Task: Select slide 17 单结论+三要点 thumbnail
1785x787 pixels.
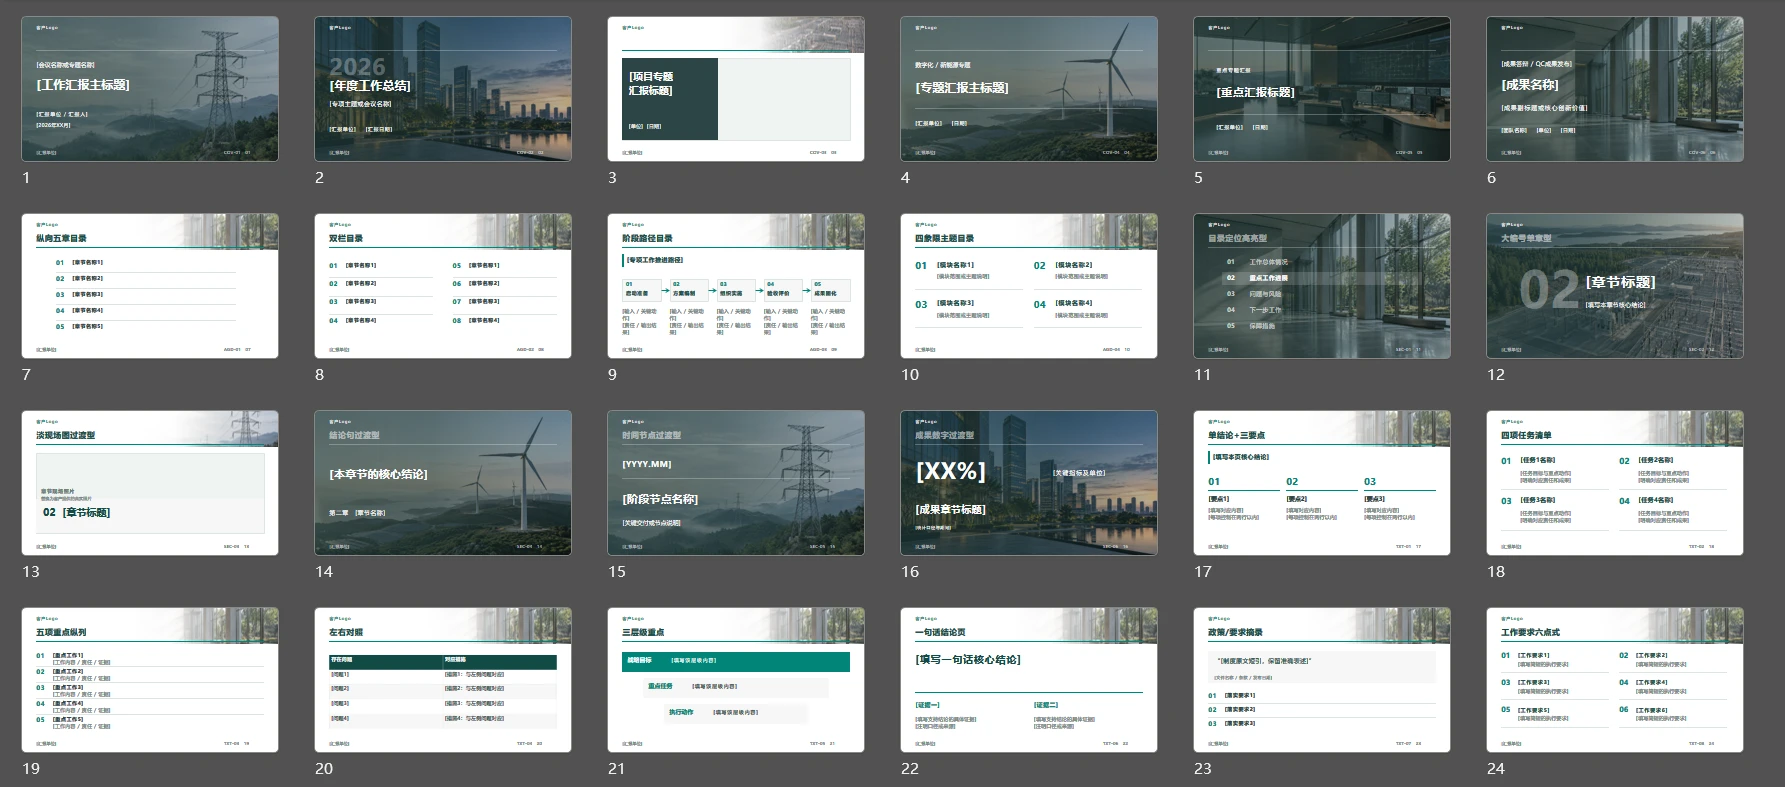Action: (1322, 483)
